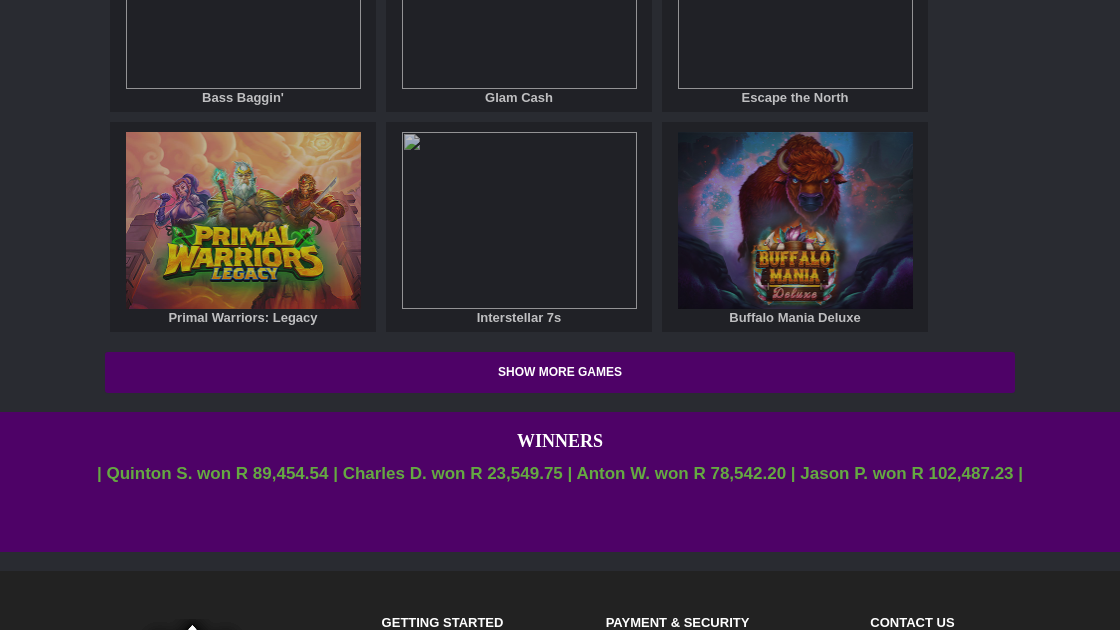This screenshot has height=630, width=1120.
Task: Click Quinton S. winner ticker entry
Action: pyautogui.click(x=217, y=474)
